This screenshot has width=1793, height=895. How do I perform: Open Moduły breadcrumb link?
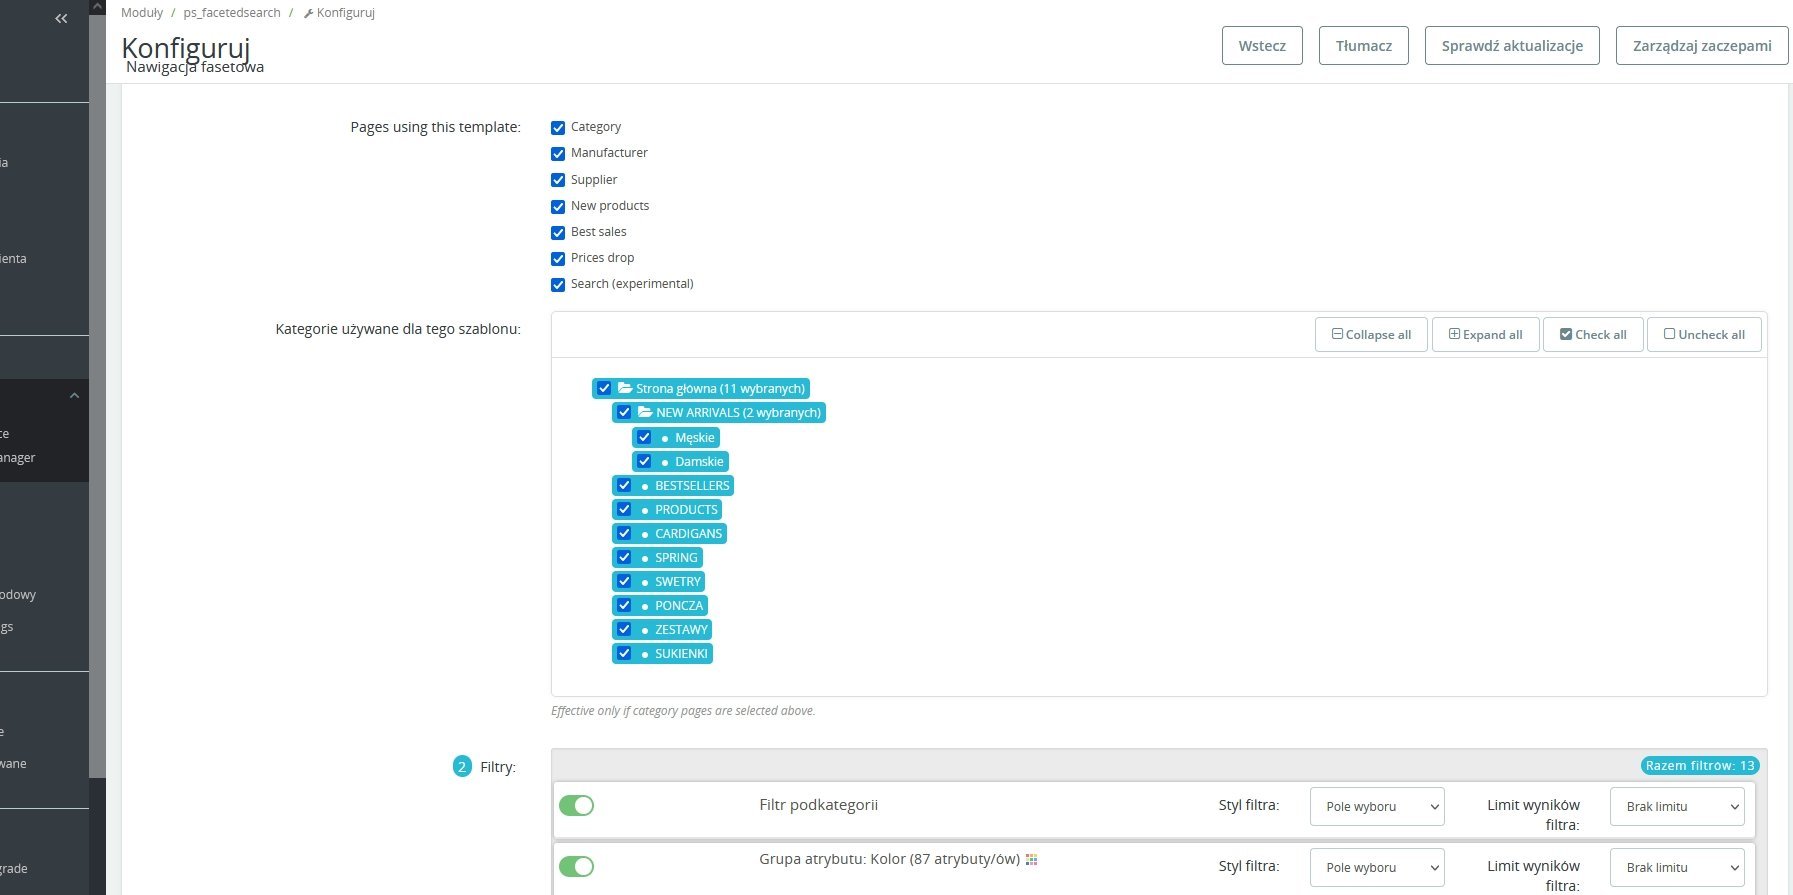coord(142,13)
